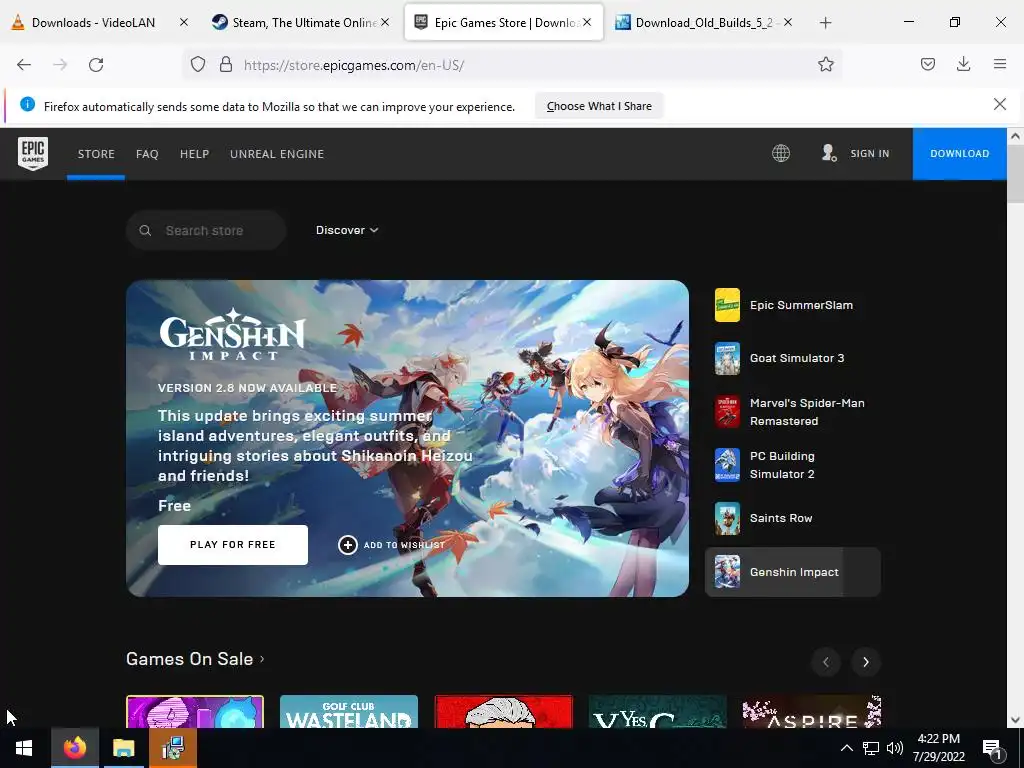Open the UNREAL ENGINE nav item

point(277,154)
